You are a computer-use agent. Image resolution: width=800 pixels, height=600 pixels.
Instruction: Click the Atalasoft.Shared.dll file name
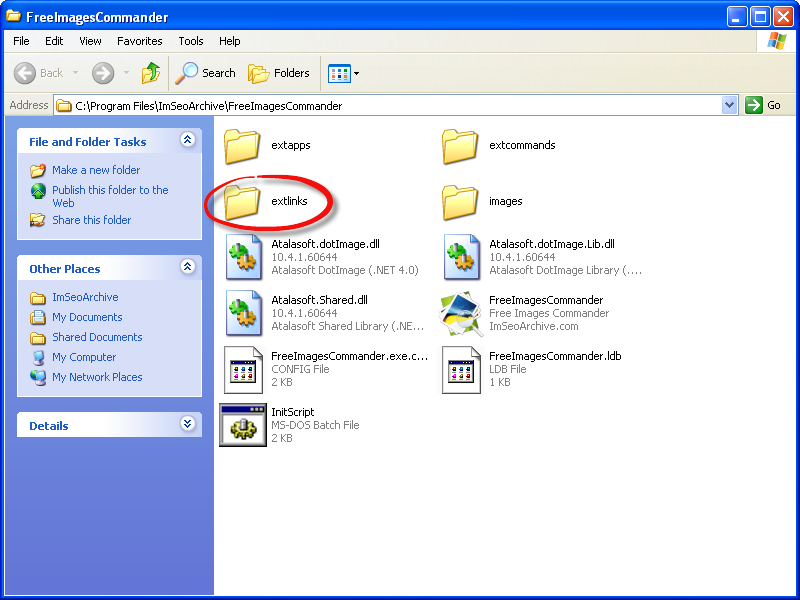[x=319, y=299]
